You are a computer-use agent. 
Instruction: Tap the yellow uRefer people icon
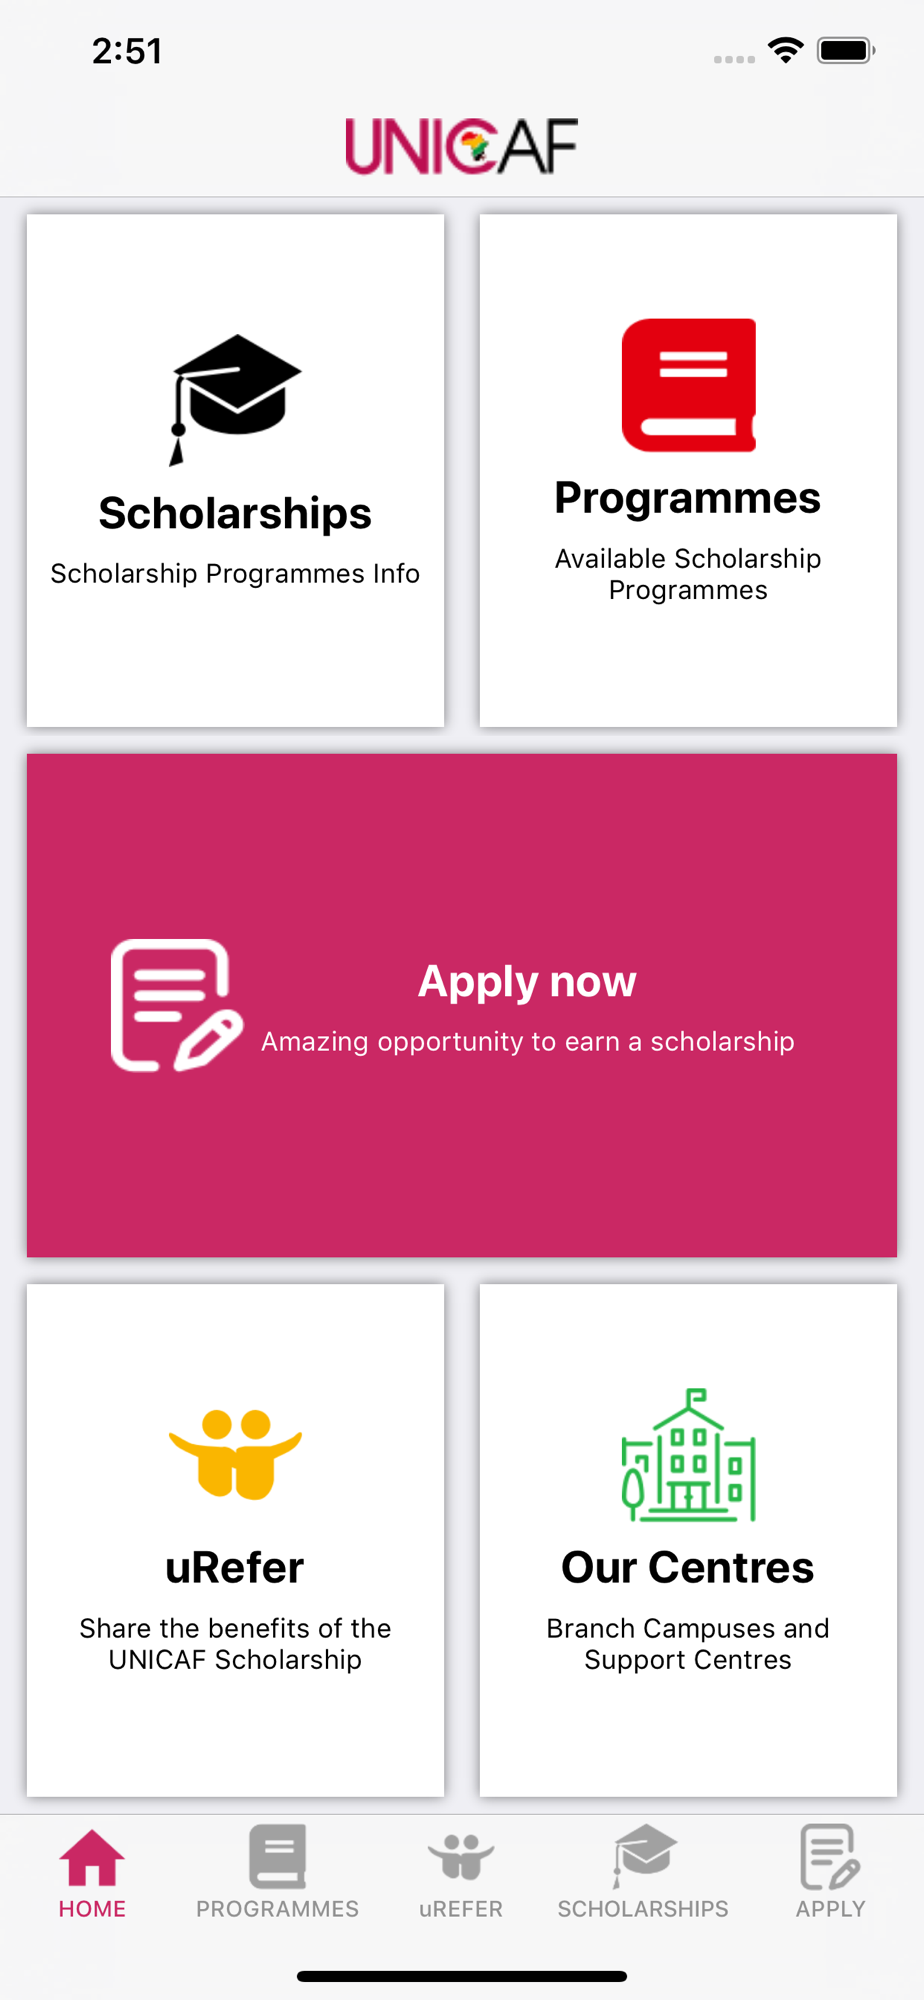235,1454
